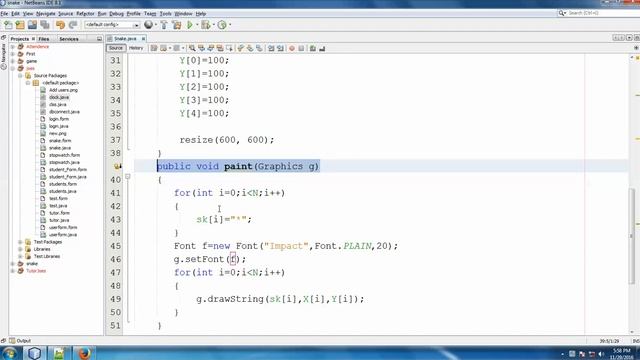The width and height of the screenshot is (640, 360).
Task: Select snake.java in project tree
Action: pos(60,148)
